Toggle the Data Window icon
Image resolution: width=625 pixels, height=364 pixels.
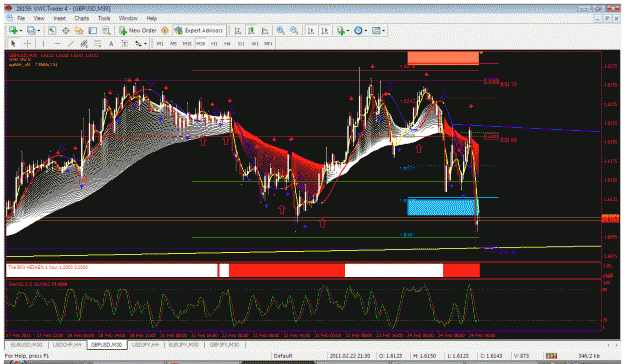tap(65, 31)
